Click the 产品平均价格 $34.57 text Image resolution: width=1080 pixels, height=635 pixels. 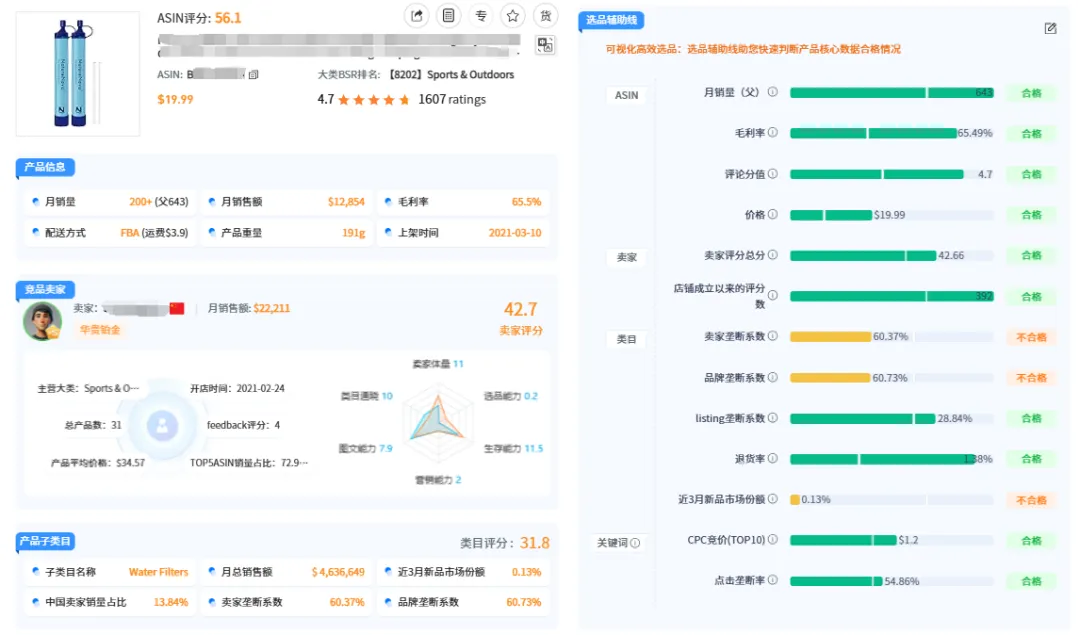pyautogui.click(x=98, y=463)
